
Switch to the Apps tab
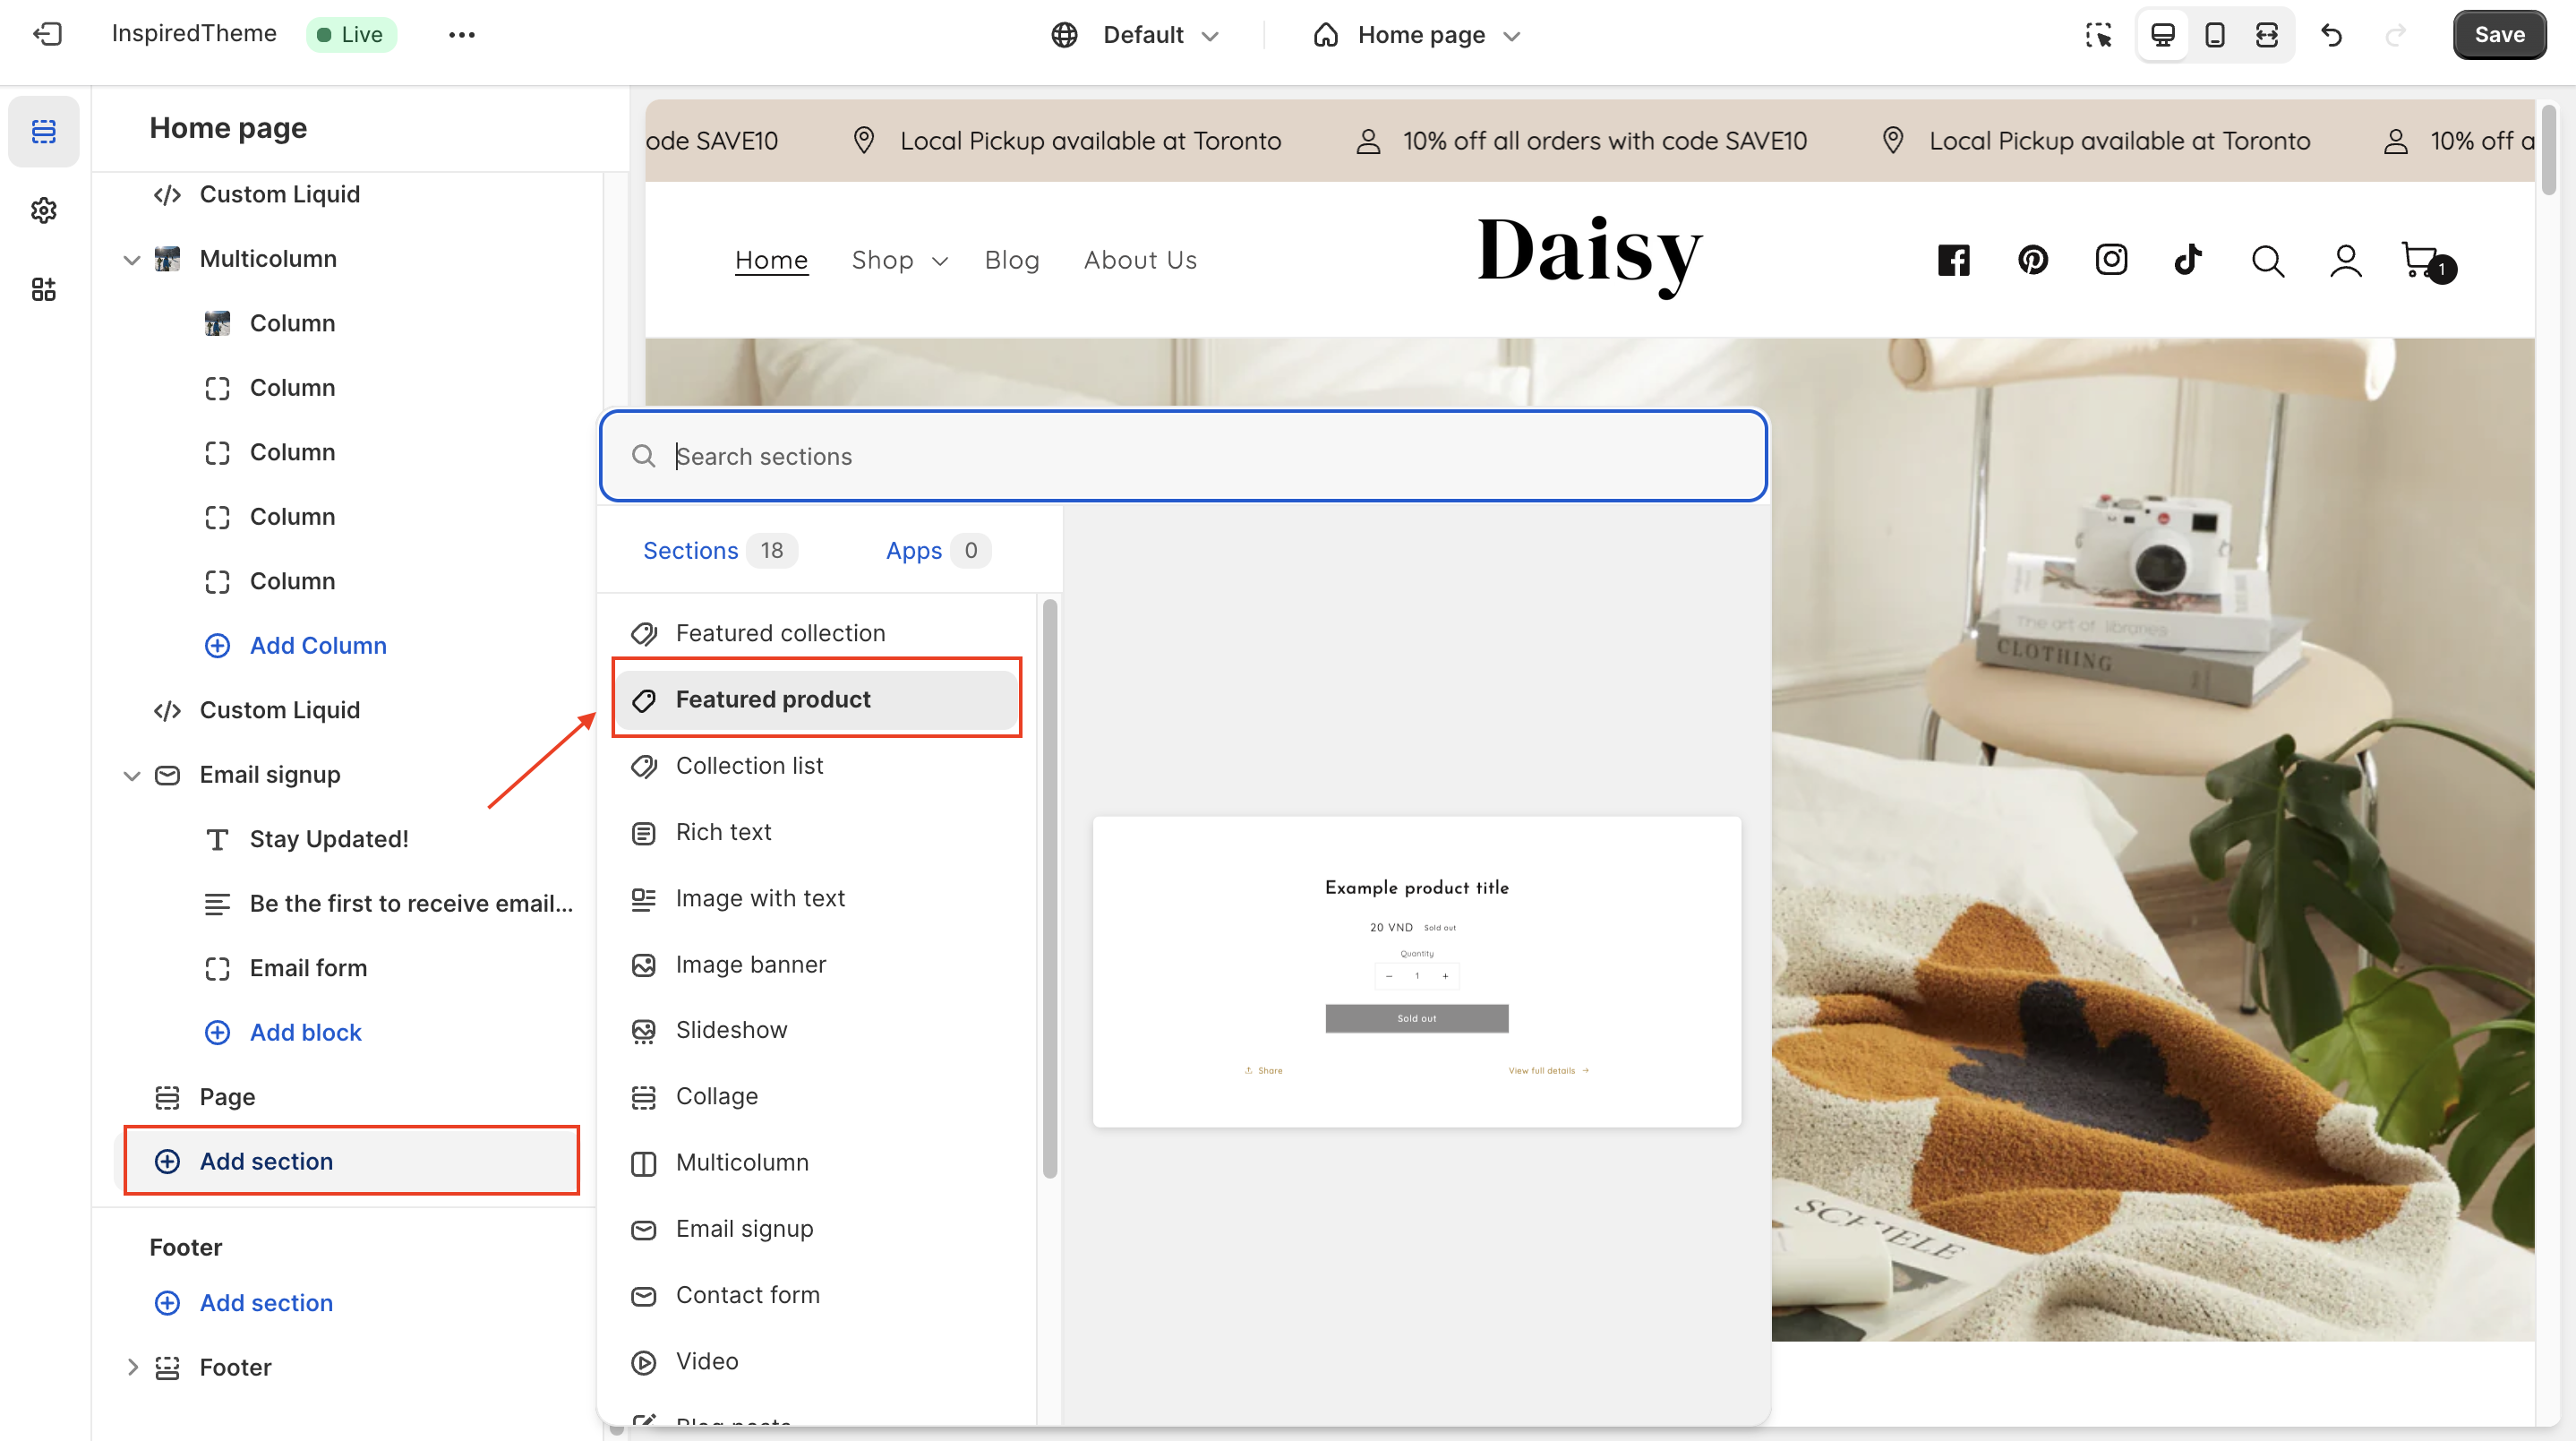pyautogui.click(x=913, y=550)
